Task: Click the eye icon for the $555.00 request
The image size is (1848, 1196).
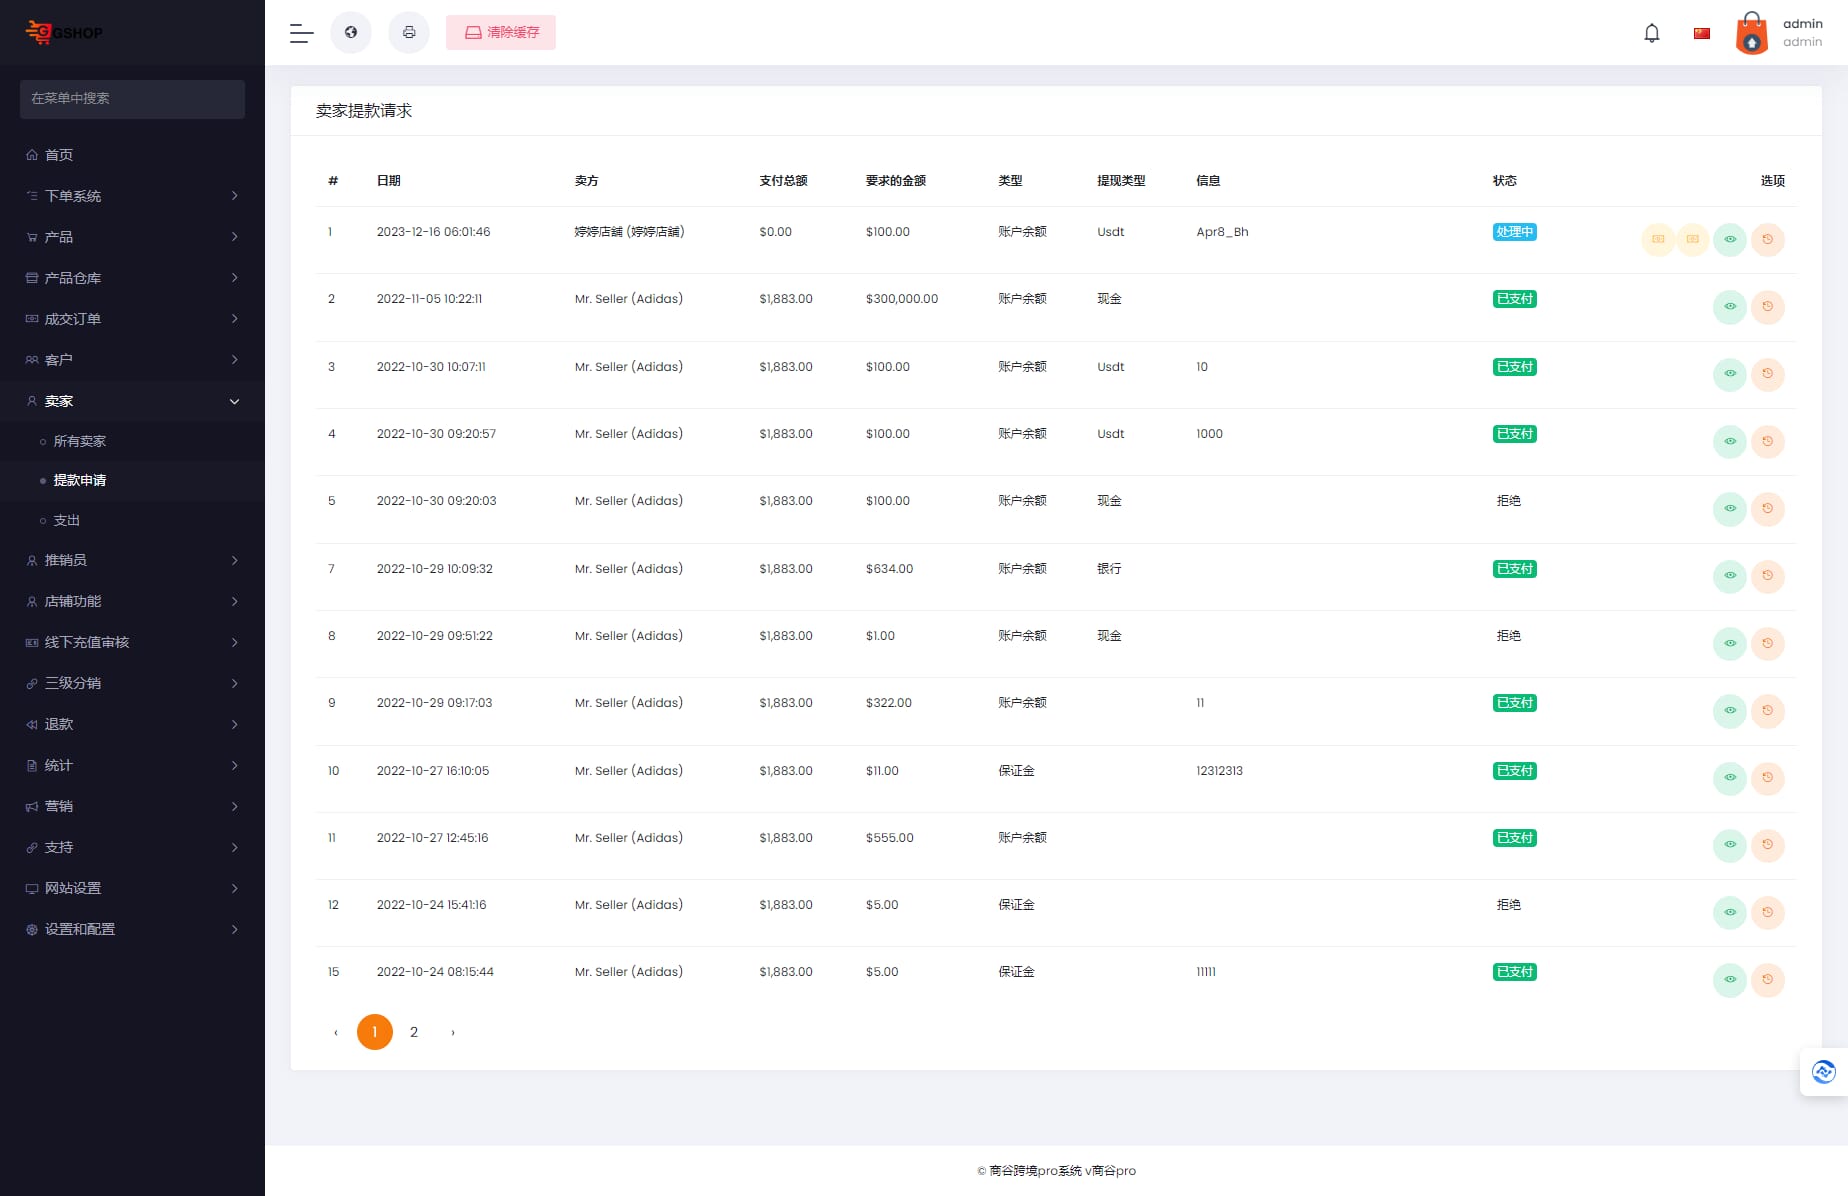Action: (1729, 845)
